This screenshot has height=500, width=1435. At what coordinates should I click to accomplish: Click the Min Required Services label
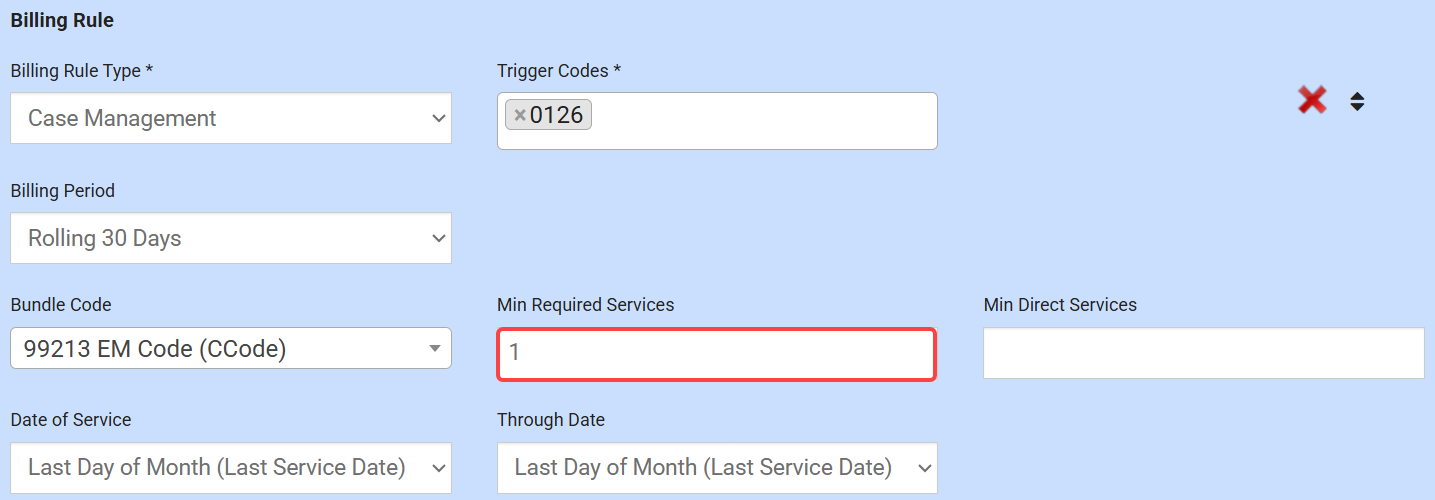tap(585, 305)
